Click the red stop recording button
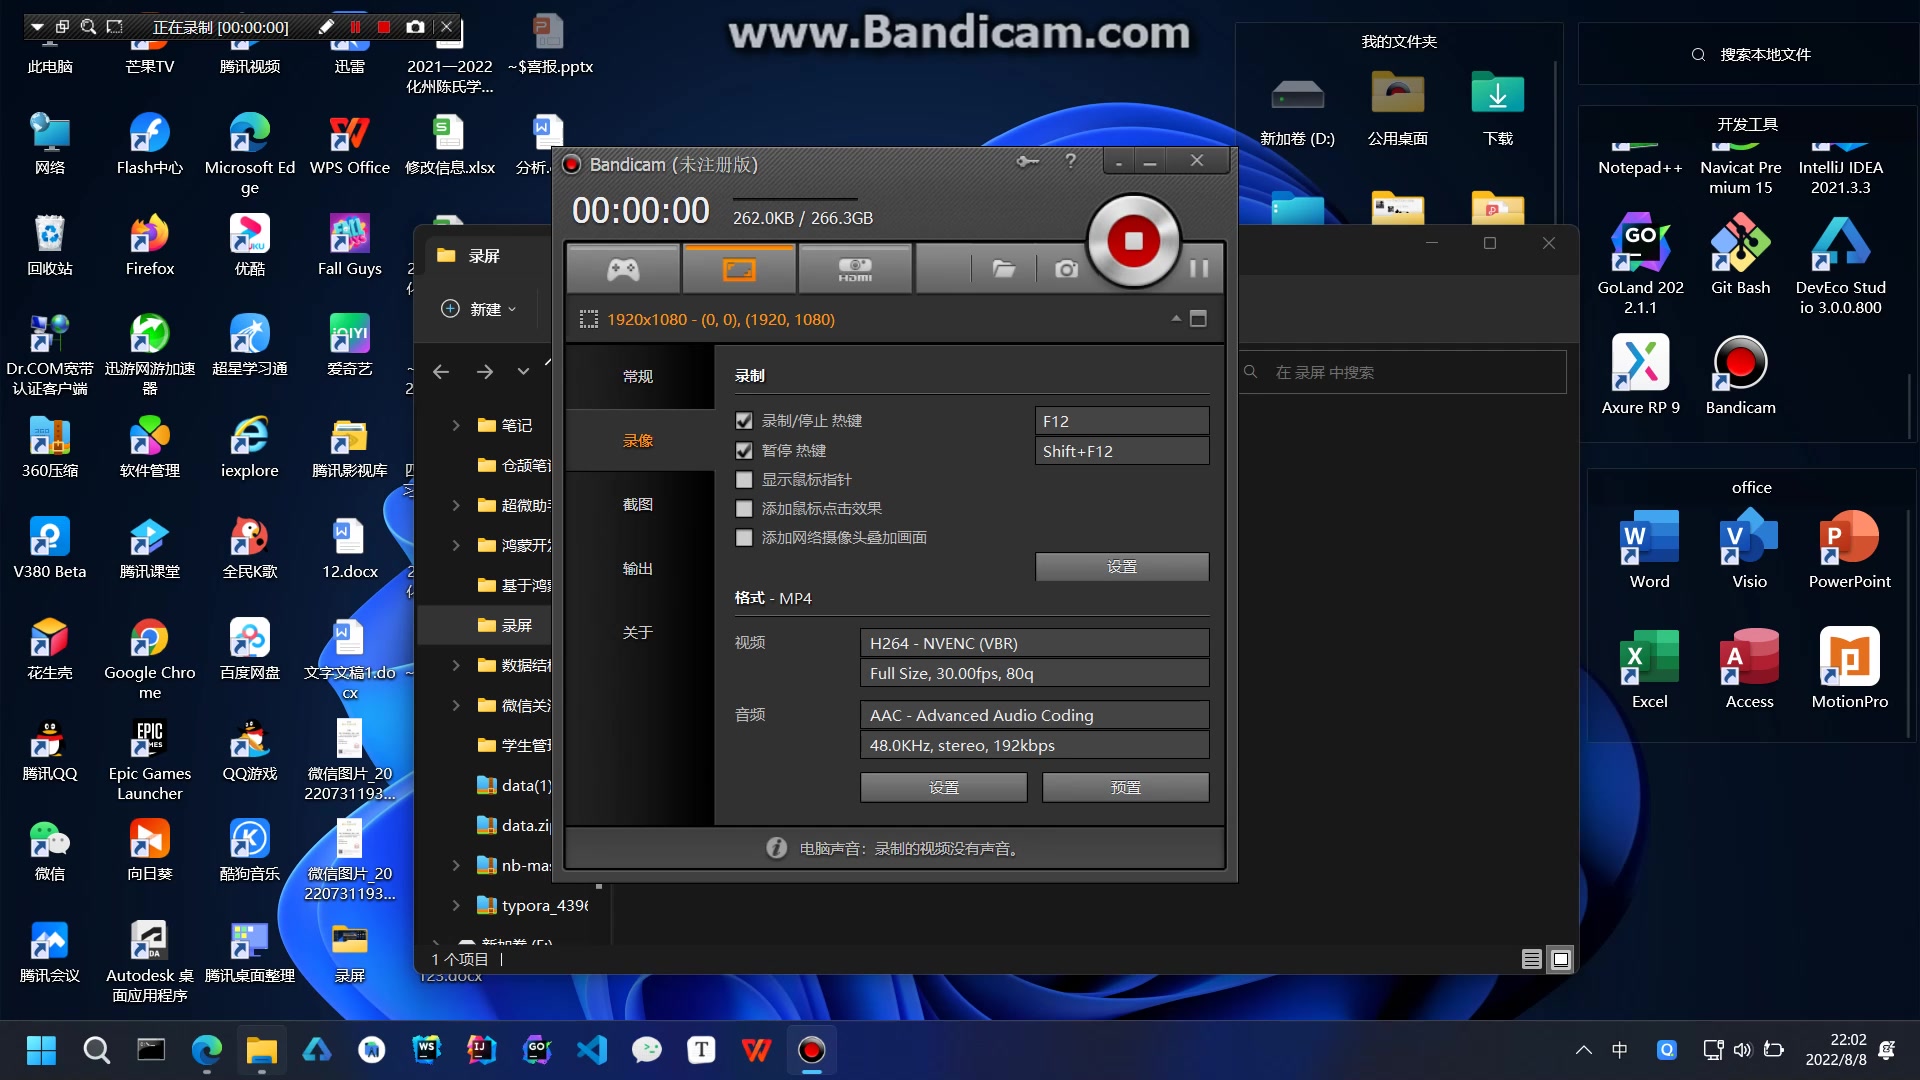The image size is (1920, 1080). pos(1133,241)
